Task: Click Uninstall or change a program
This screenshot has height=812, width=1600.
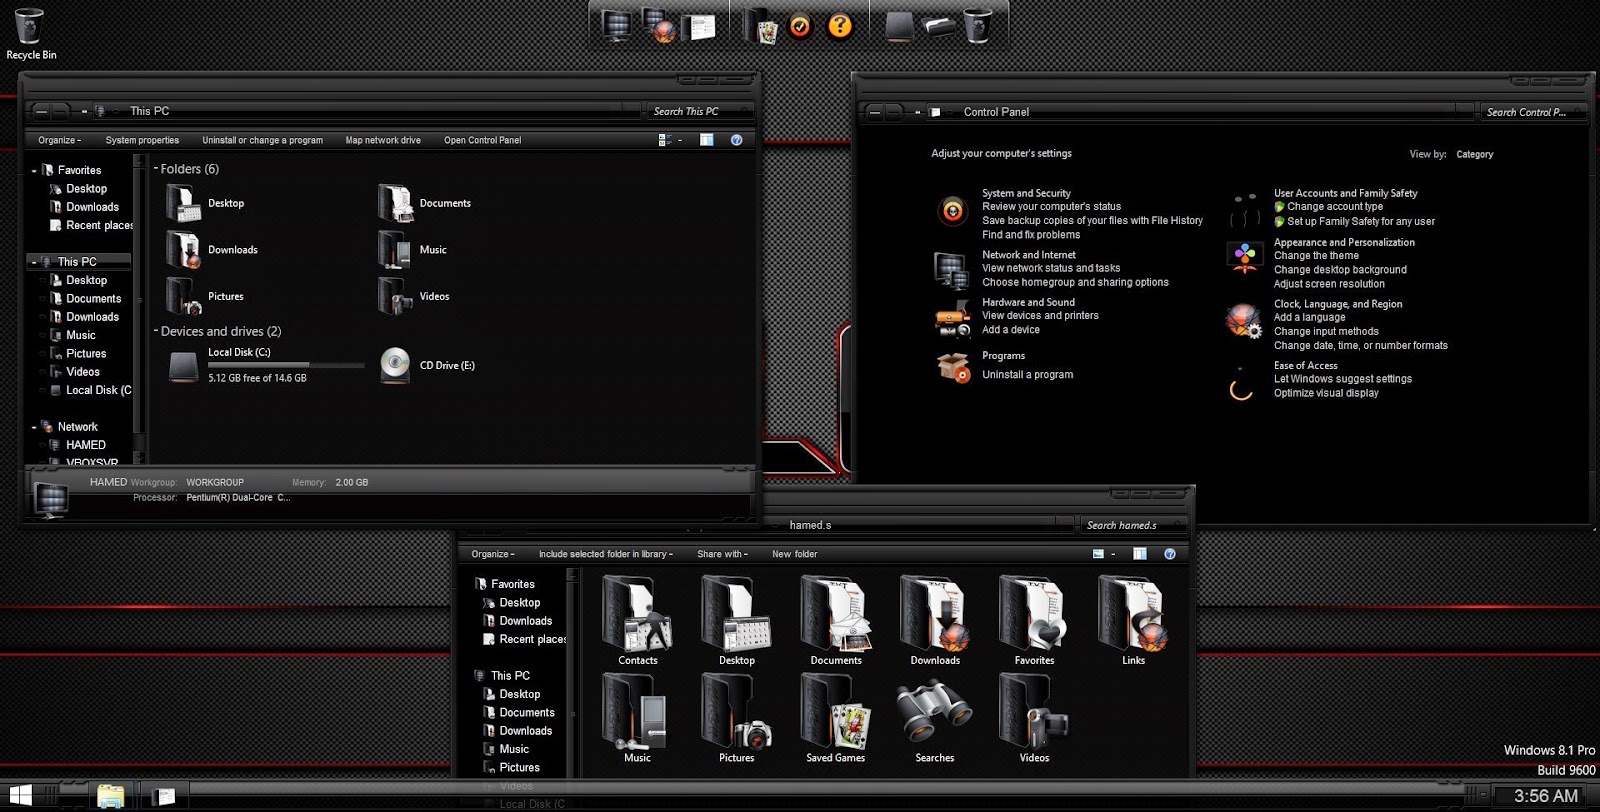Action: click(263, 140)
